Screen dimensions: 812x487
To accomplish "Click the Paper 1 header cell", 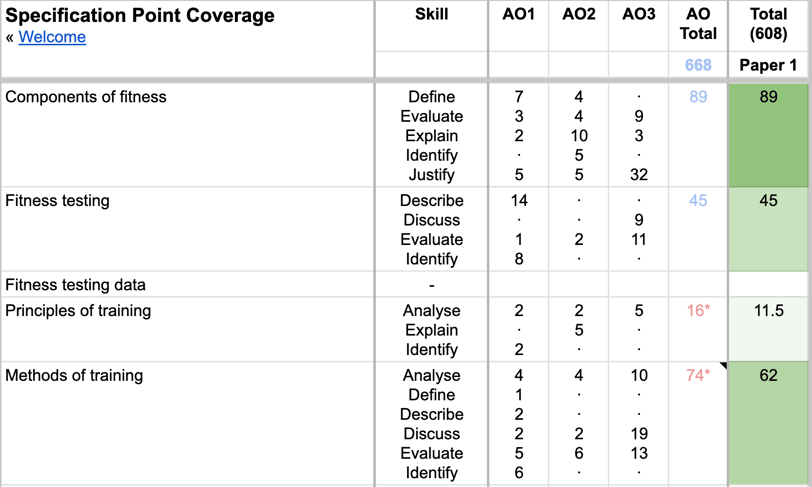I will [x=768, y=65].
